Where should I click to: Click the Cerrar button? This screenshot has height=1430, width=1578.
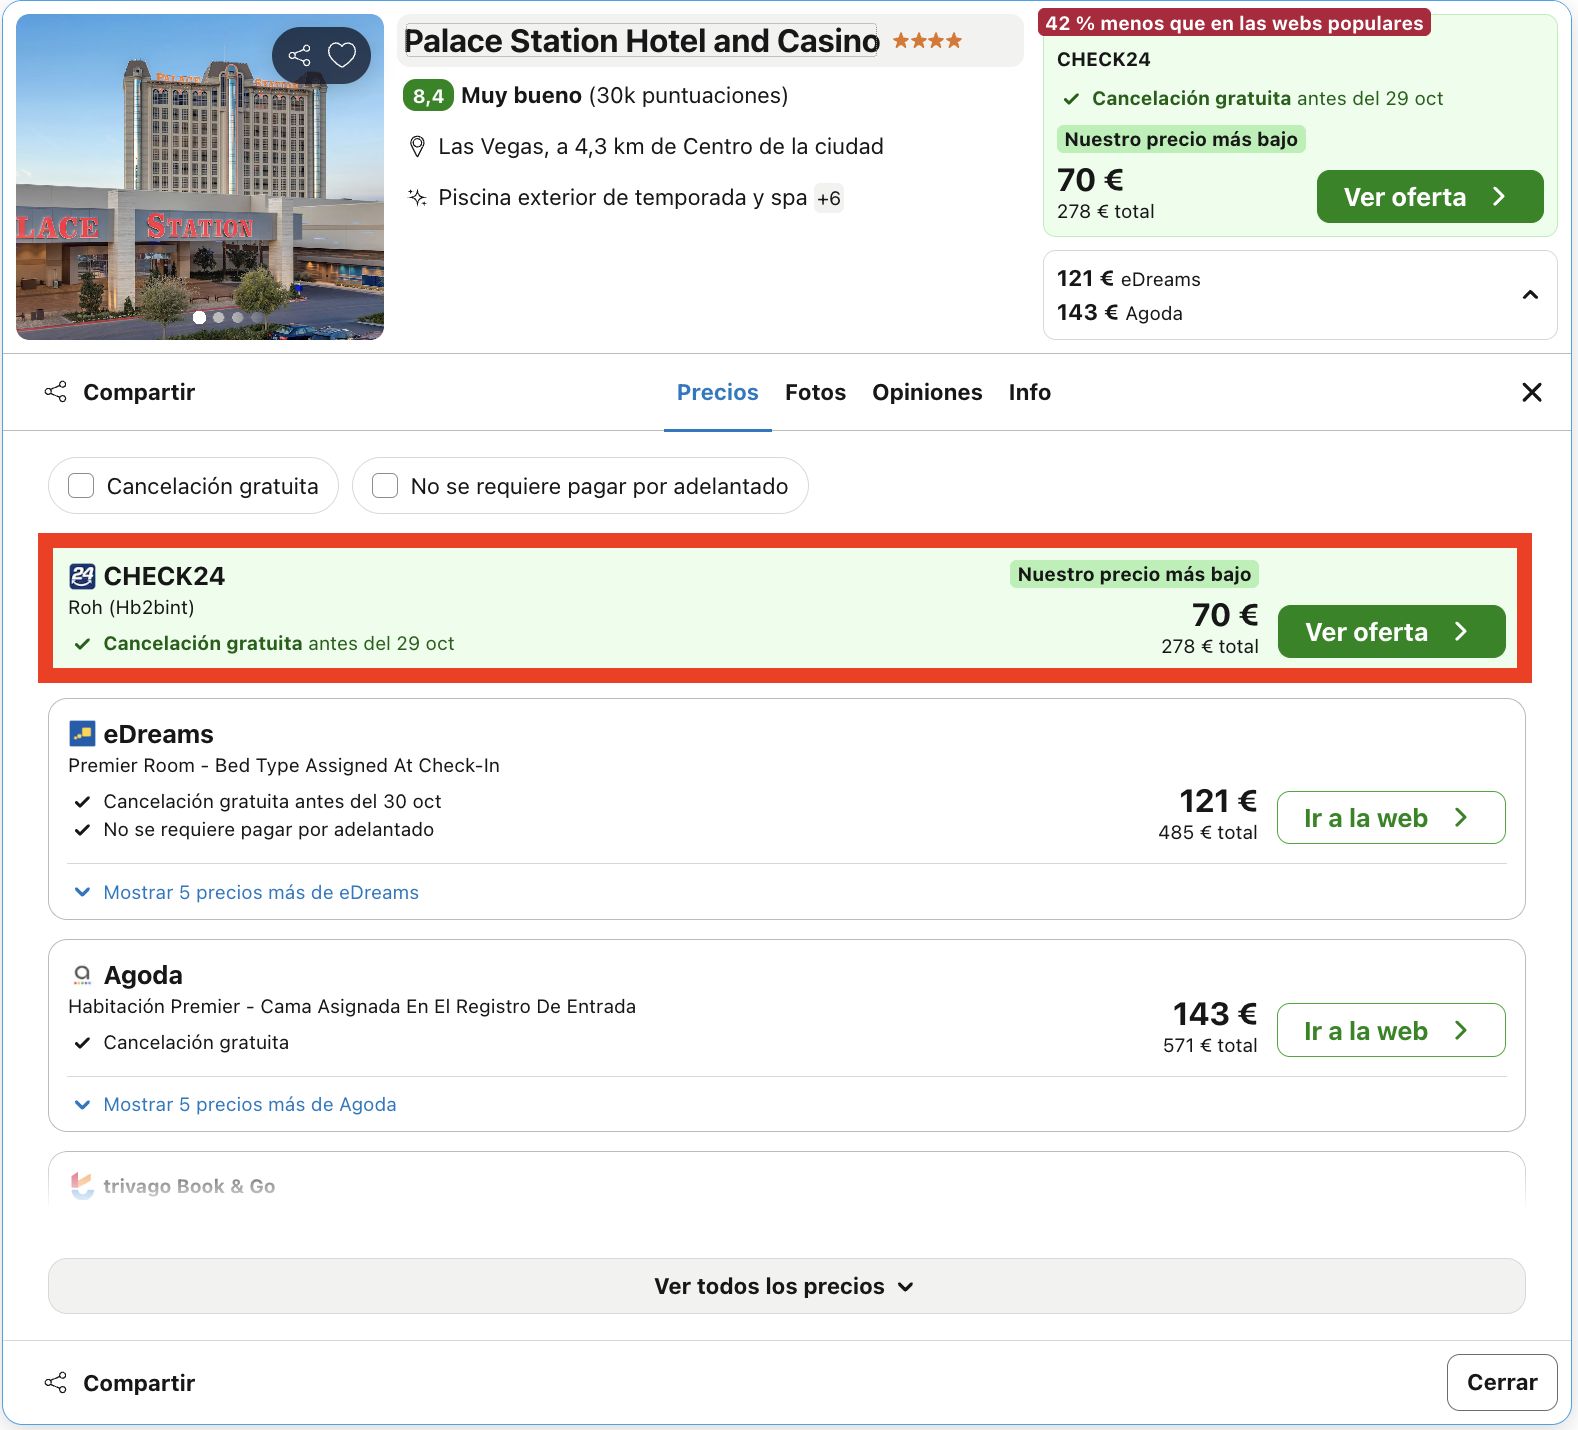1502,1383
